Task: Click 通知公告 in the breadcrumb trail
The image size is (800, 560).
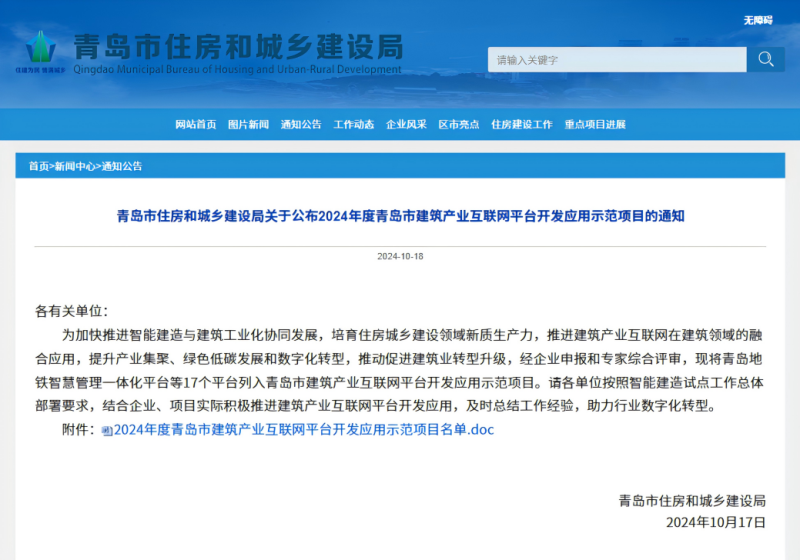Action: tap(122, 166)
